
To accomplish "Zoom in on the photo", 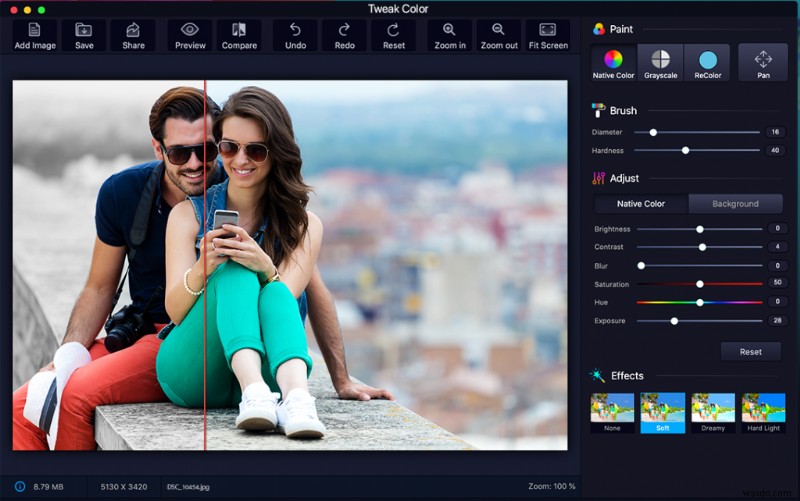I will pos(449,36).
